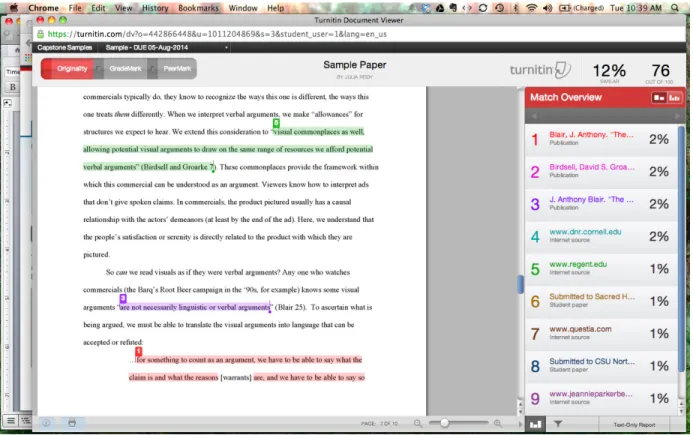
Task: Click the red highlighted 'for something to count' passage
Action: click(x=249, y=360)
